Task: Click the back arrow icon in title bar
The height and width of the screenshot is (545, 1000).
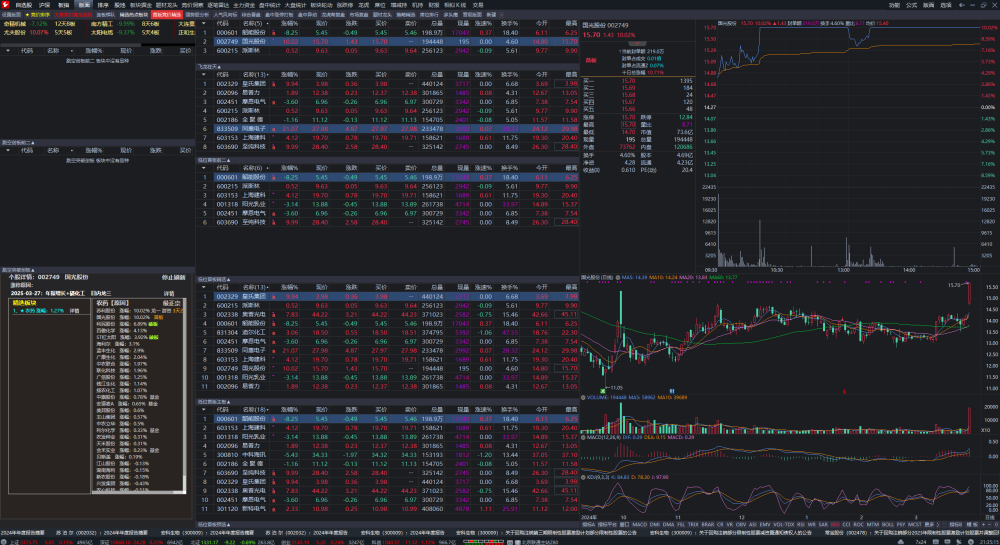Action: pos(962,4)
